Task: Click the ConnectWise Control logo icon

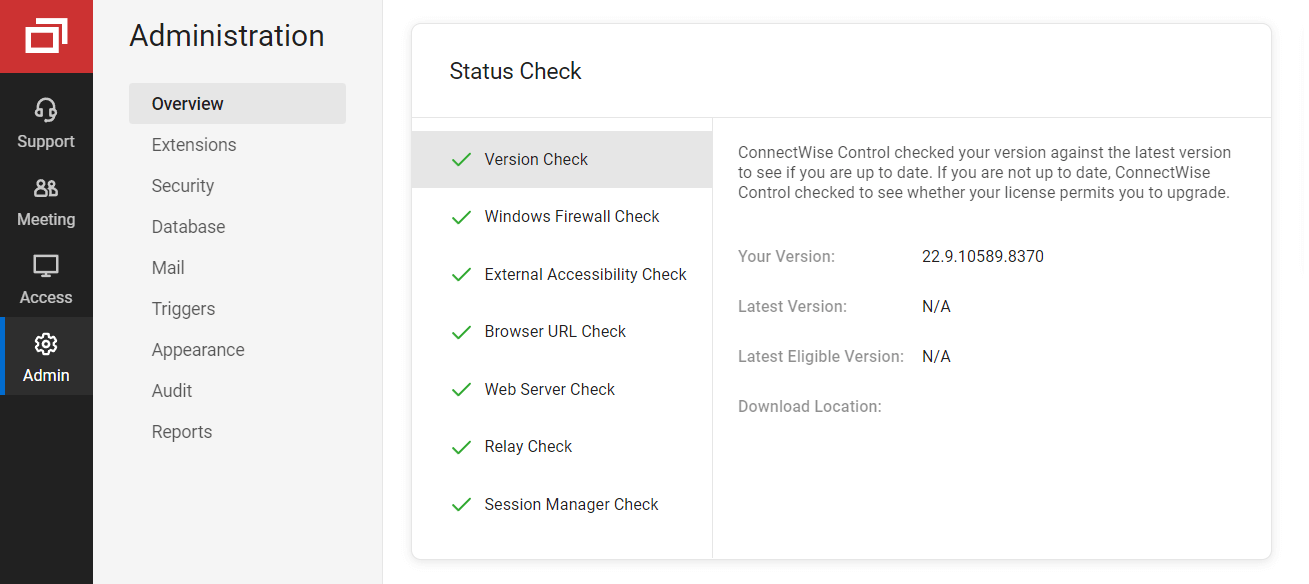Action: click(46, 36)
